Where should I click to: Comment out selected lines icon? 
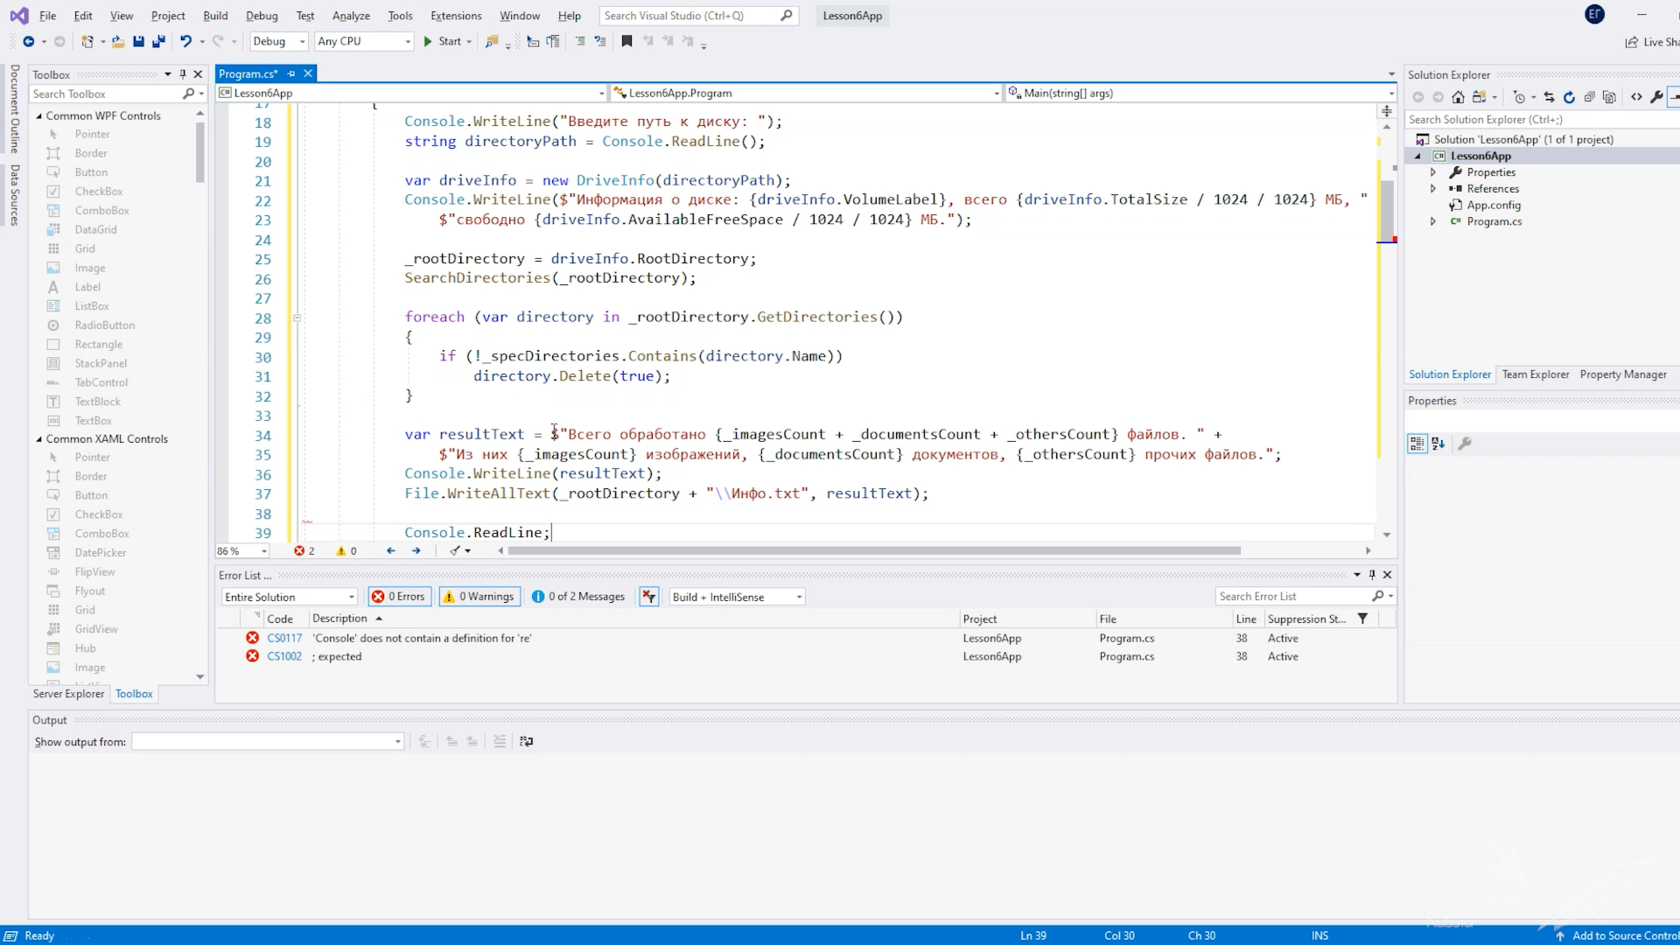click(580, 41)
